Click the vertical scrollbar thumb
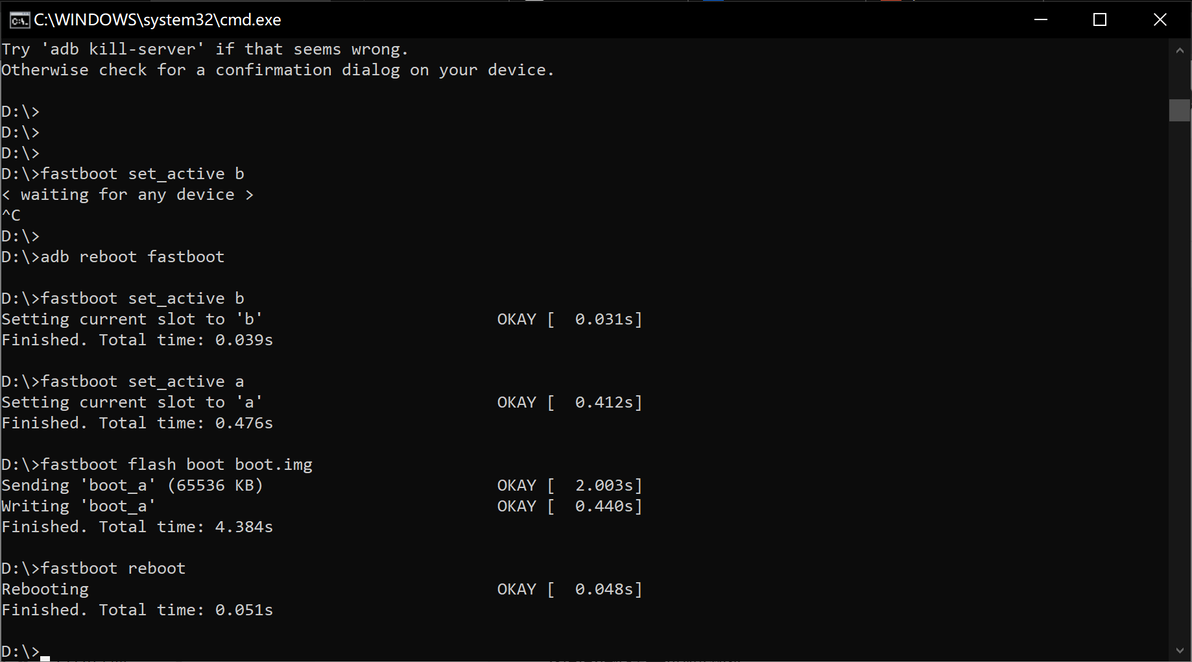 point(1180,110)
